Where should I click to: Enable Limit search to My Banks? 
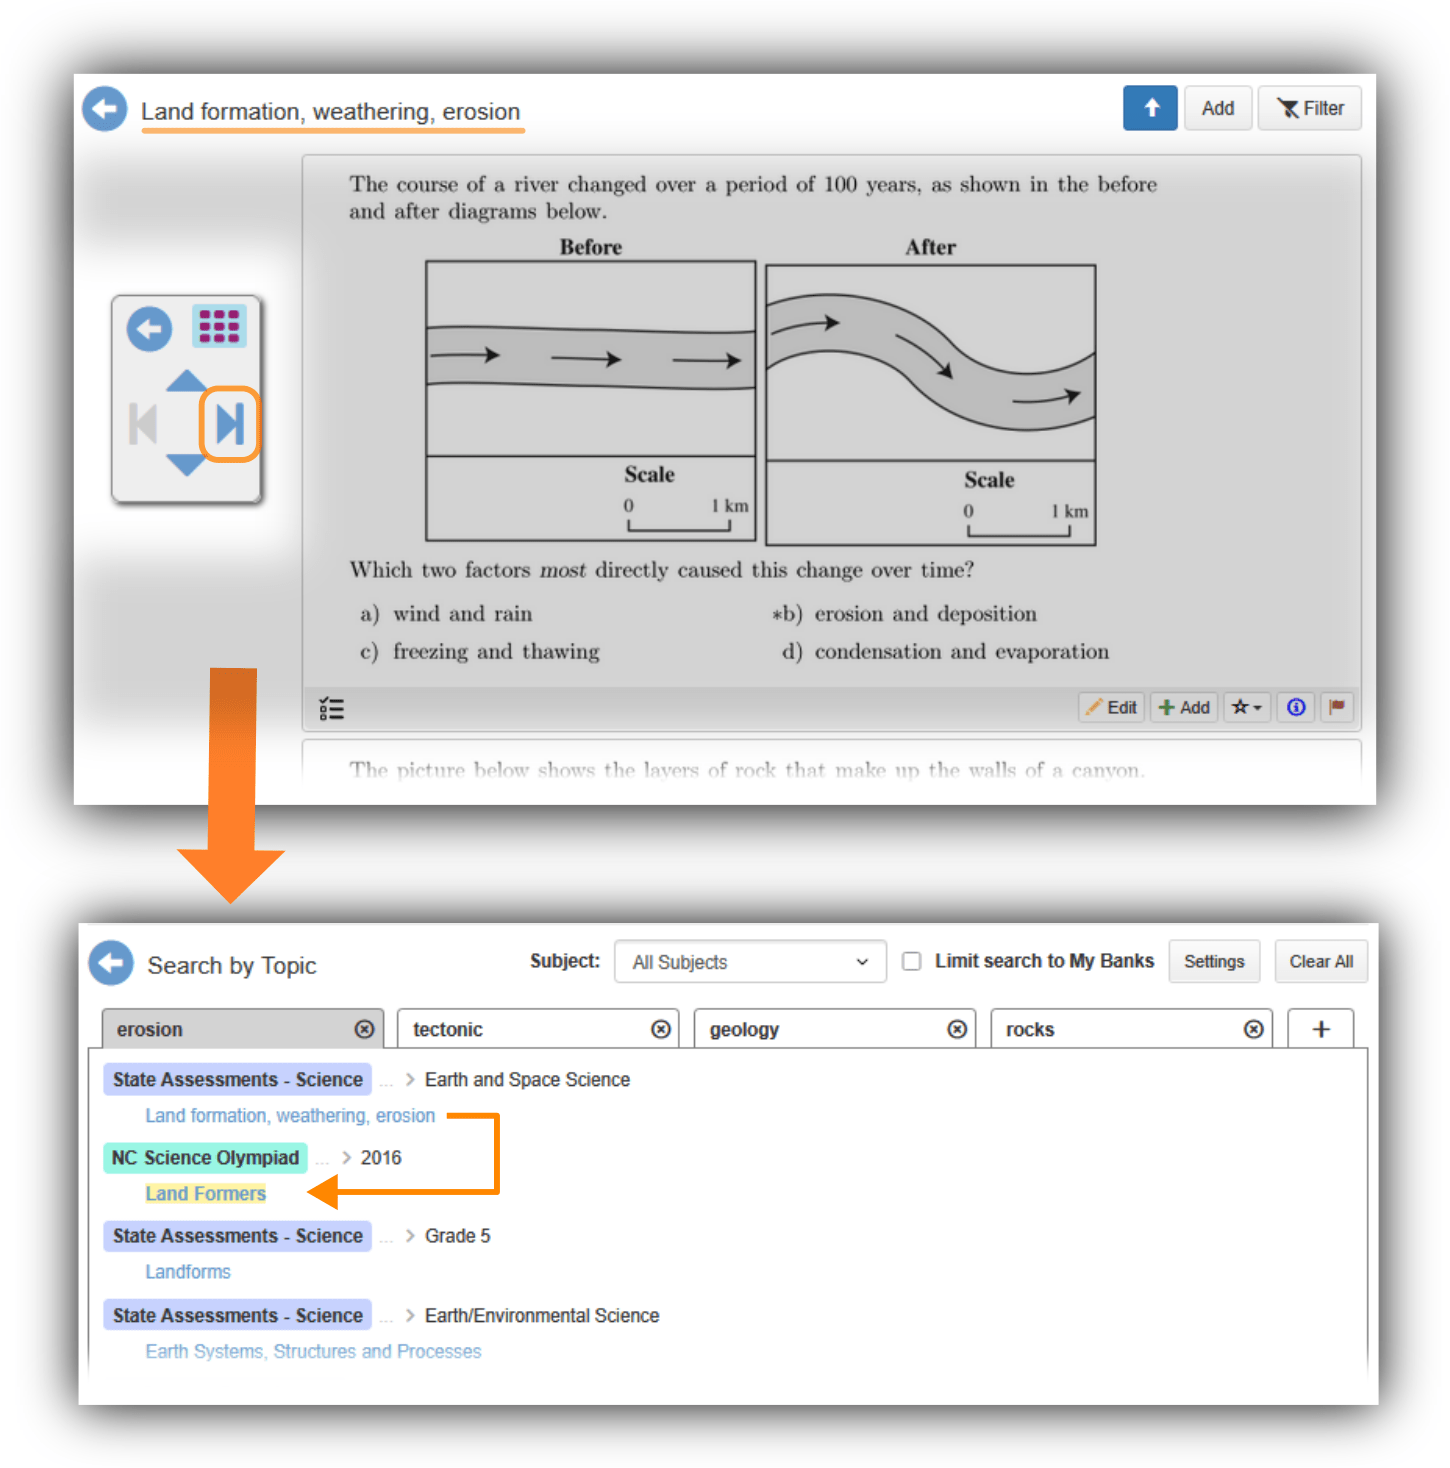point(911,961)
